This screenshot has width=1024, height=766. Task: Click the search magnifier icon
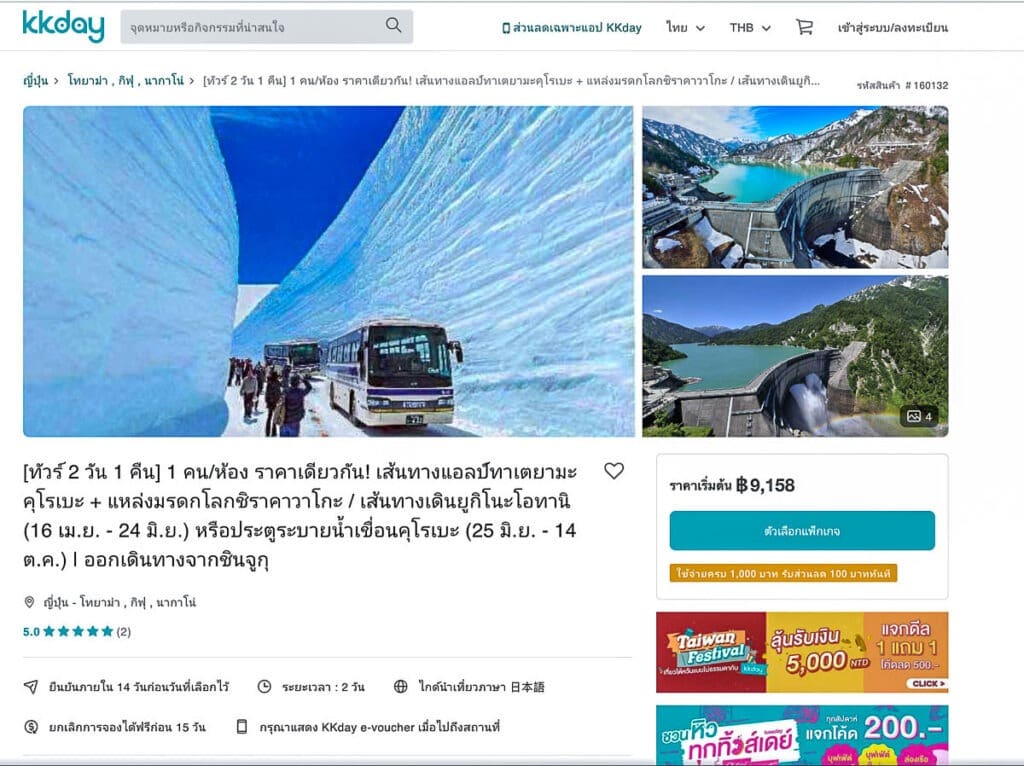393,25
